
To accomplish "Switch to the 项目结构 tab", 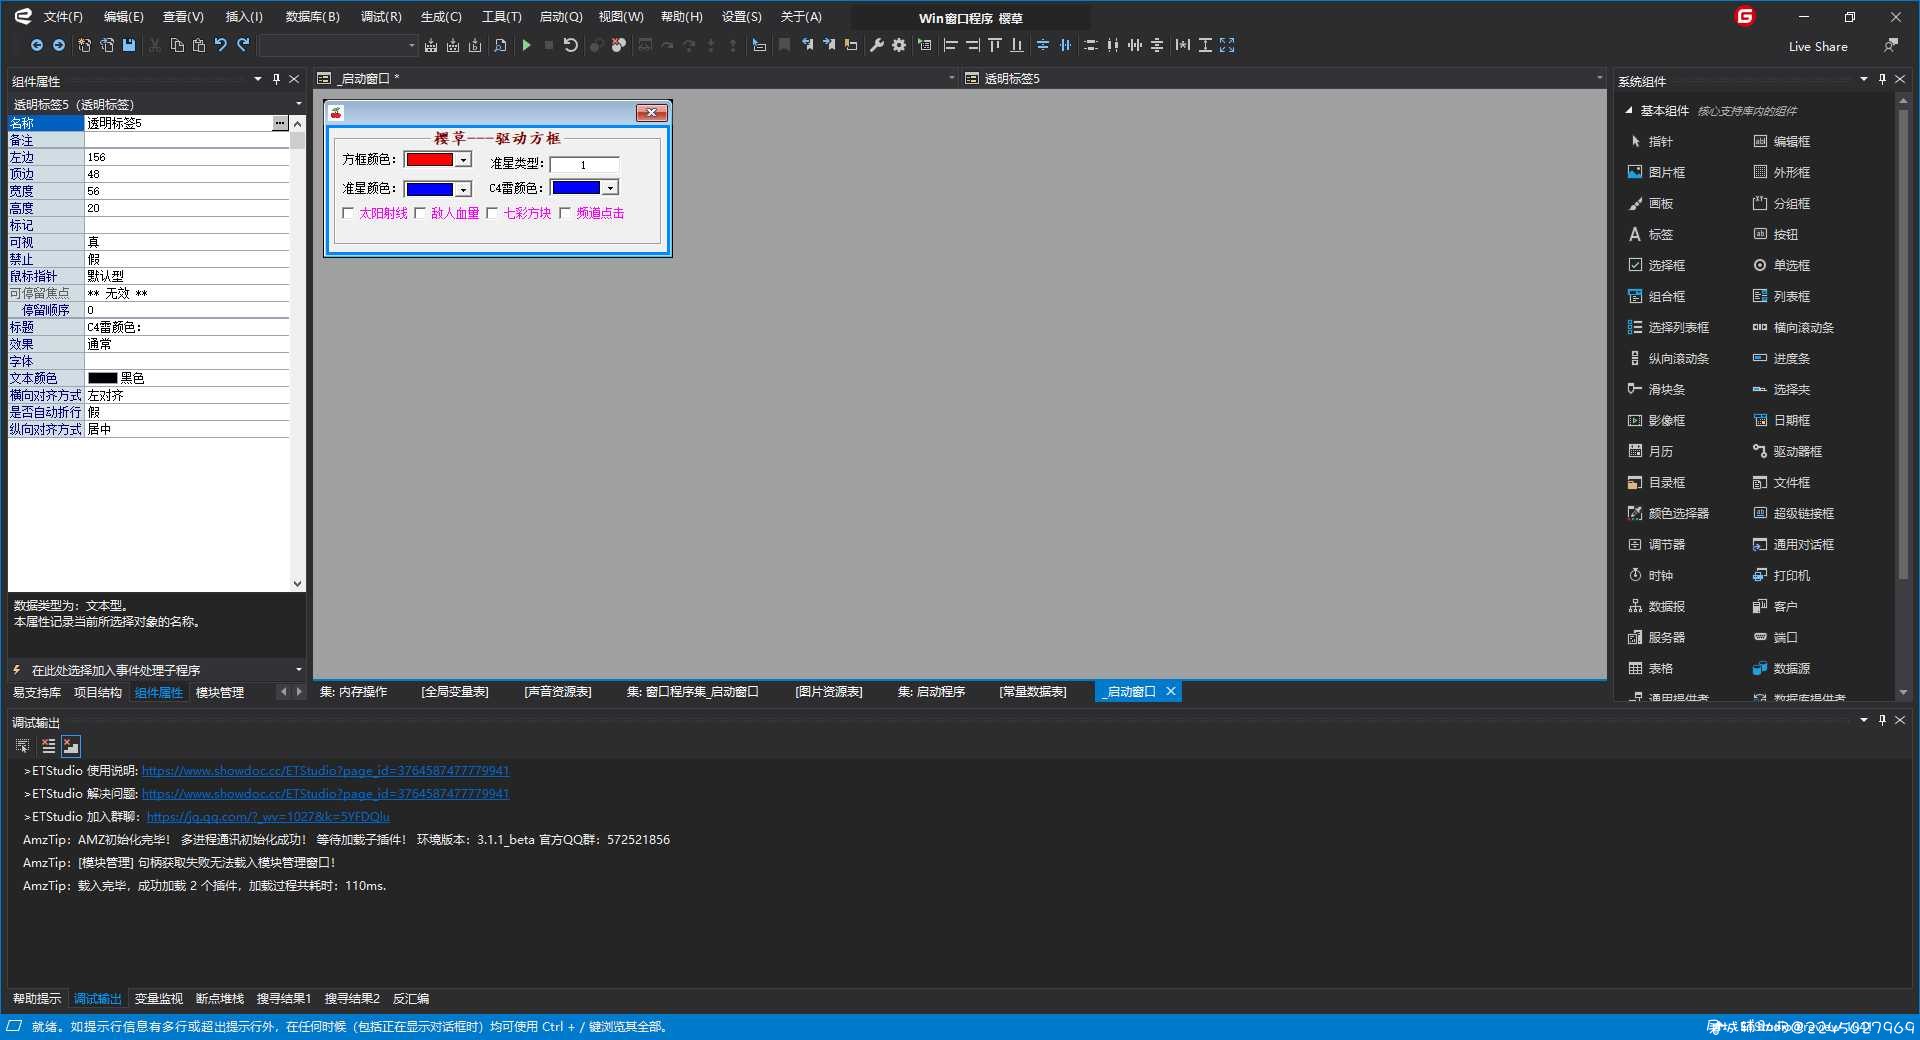I will click(x=98, y=692).
